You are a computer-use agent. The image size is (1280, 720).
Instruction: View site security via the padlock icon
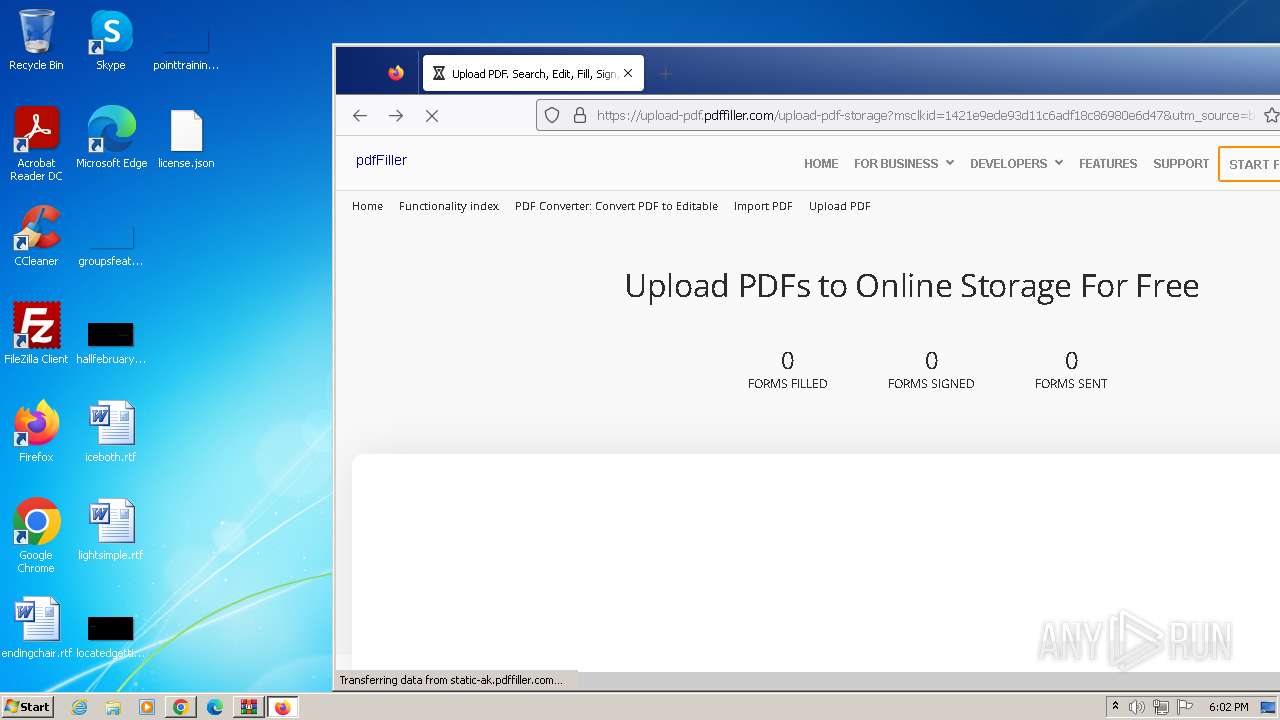click(x=579, y=116)
